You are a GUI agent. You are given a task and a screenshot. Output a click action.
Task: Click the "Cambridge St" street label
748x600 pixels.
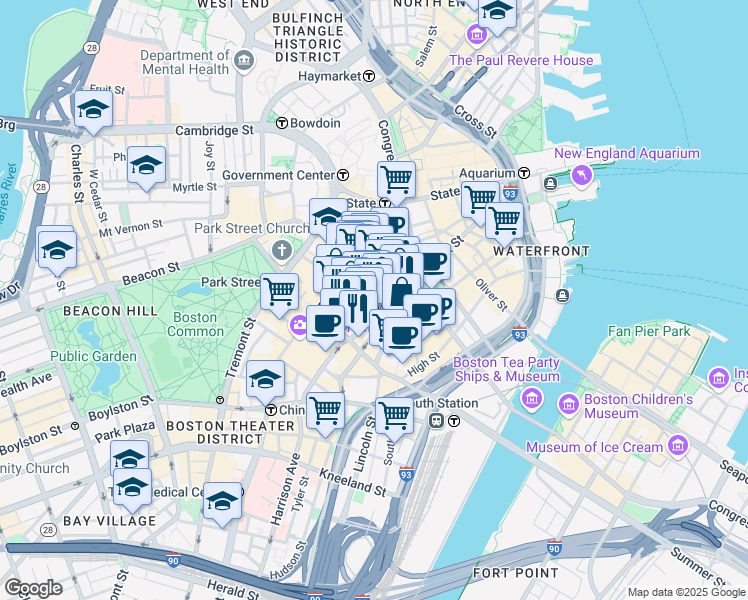pyautogui.click(x=215, y=130)
